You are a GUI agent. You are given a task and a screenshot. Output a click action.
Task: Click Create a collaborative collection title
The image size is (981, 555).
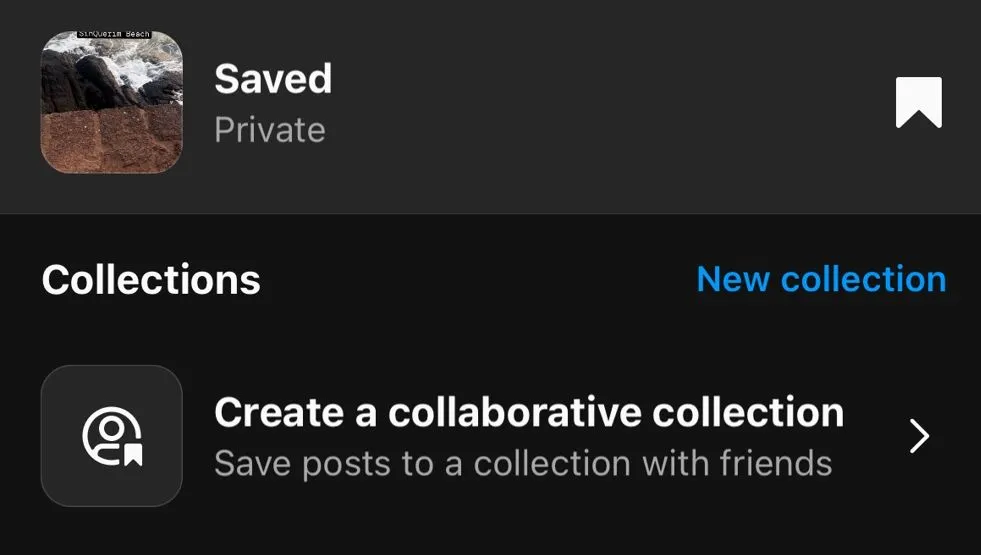(x=529, y=412)
